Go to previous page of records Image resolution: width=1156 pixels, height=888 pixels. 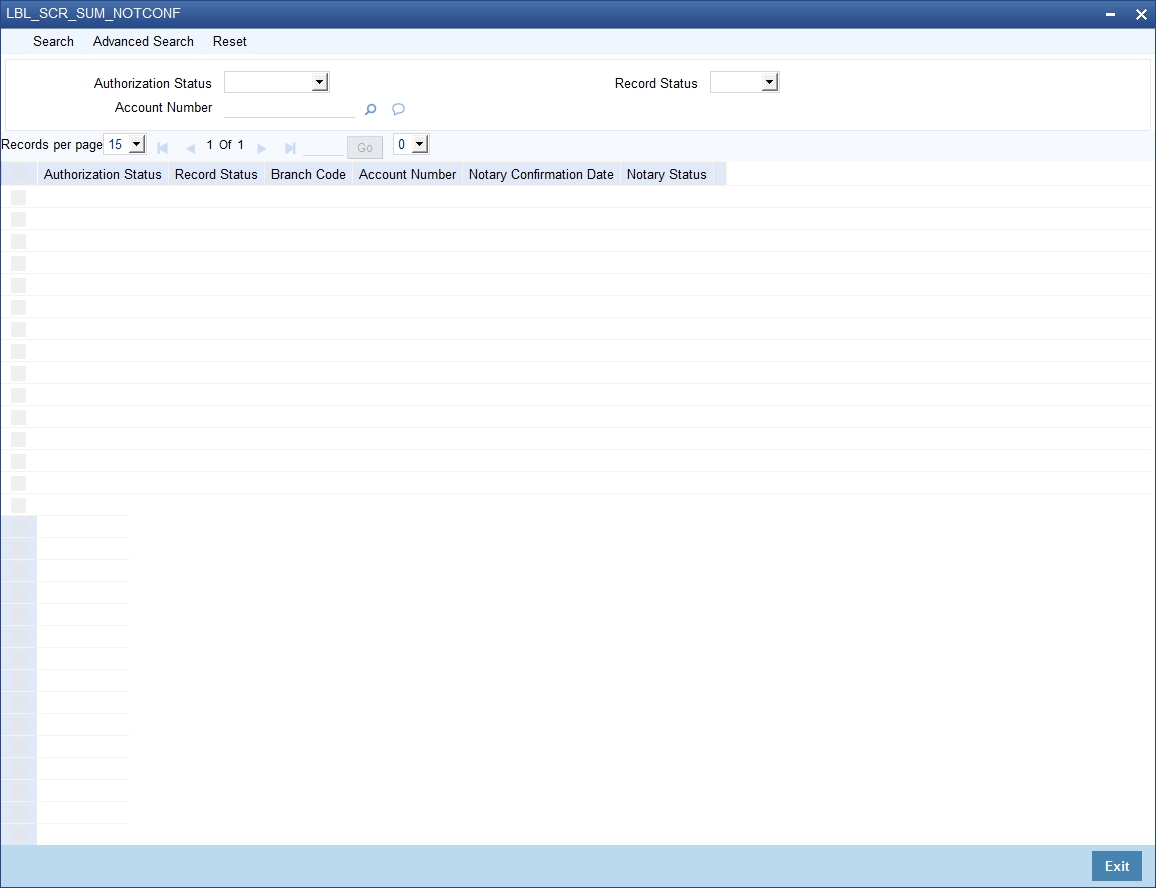pos(190,148)
